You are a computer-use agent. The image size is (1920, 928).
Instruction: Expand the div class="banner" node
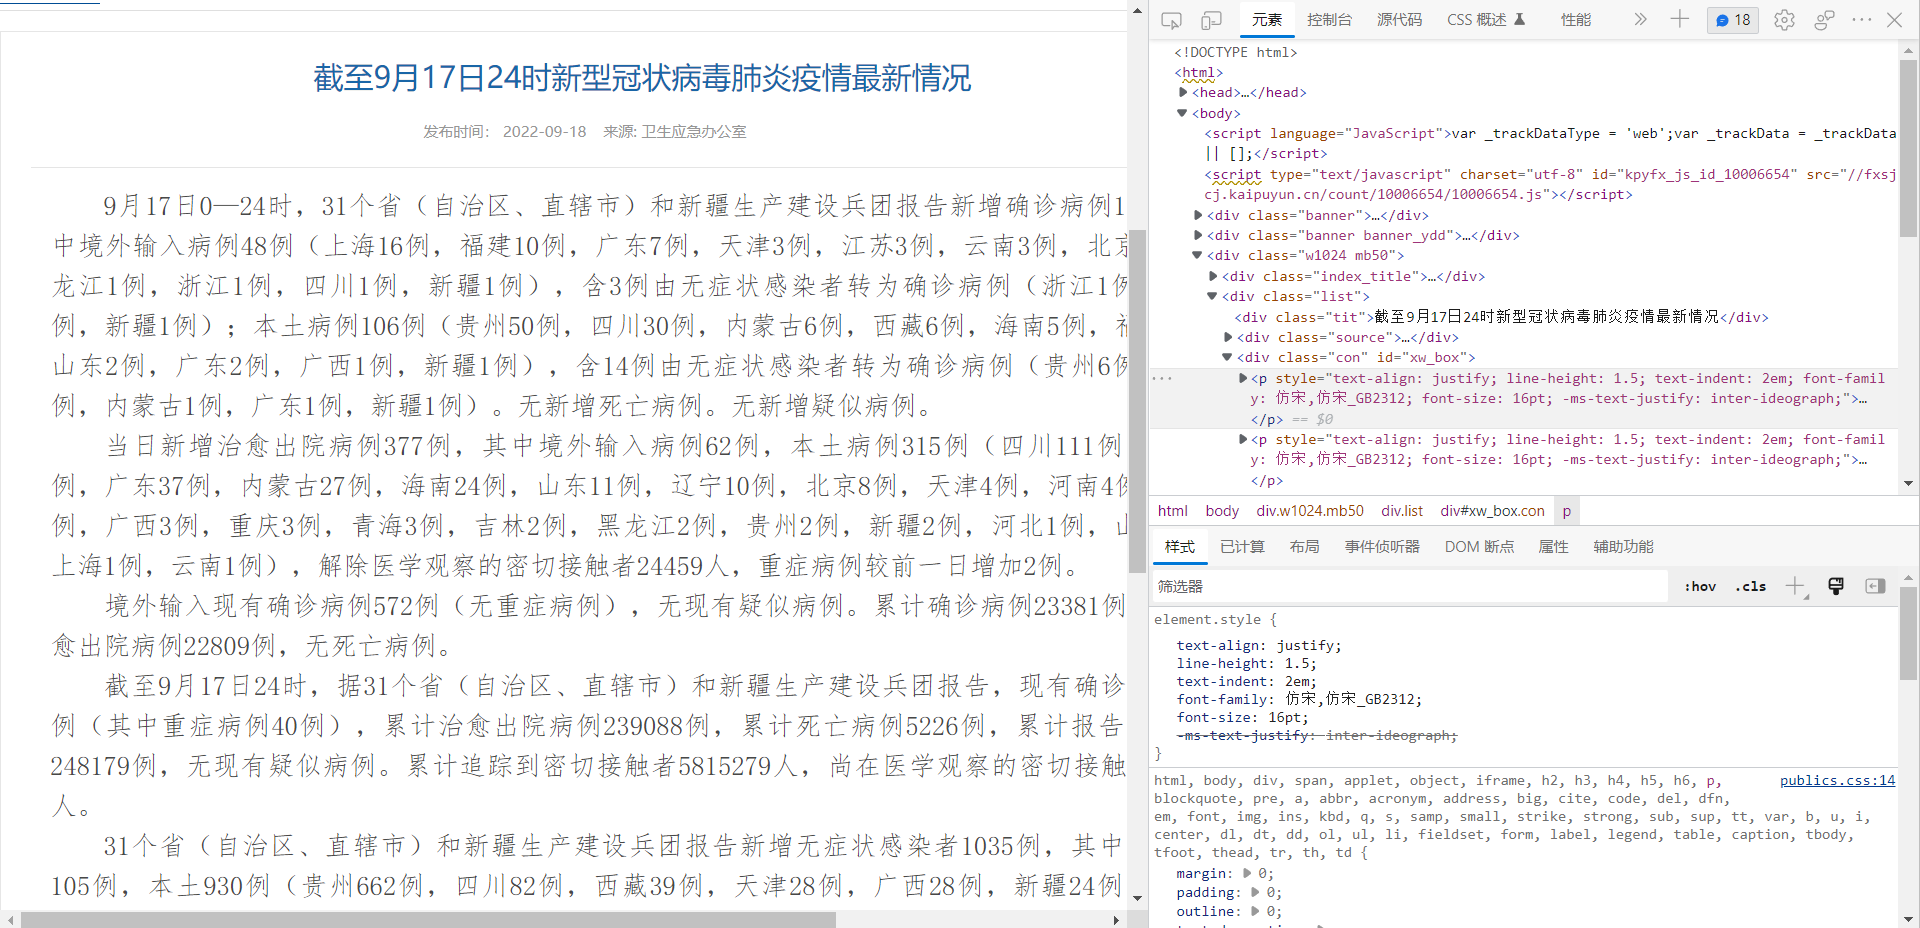[1198, 215]
